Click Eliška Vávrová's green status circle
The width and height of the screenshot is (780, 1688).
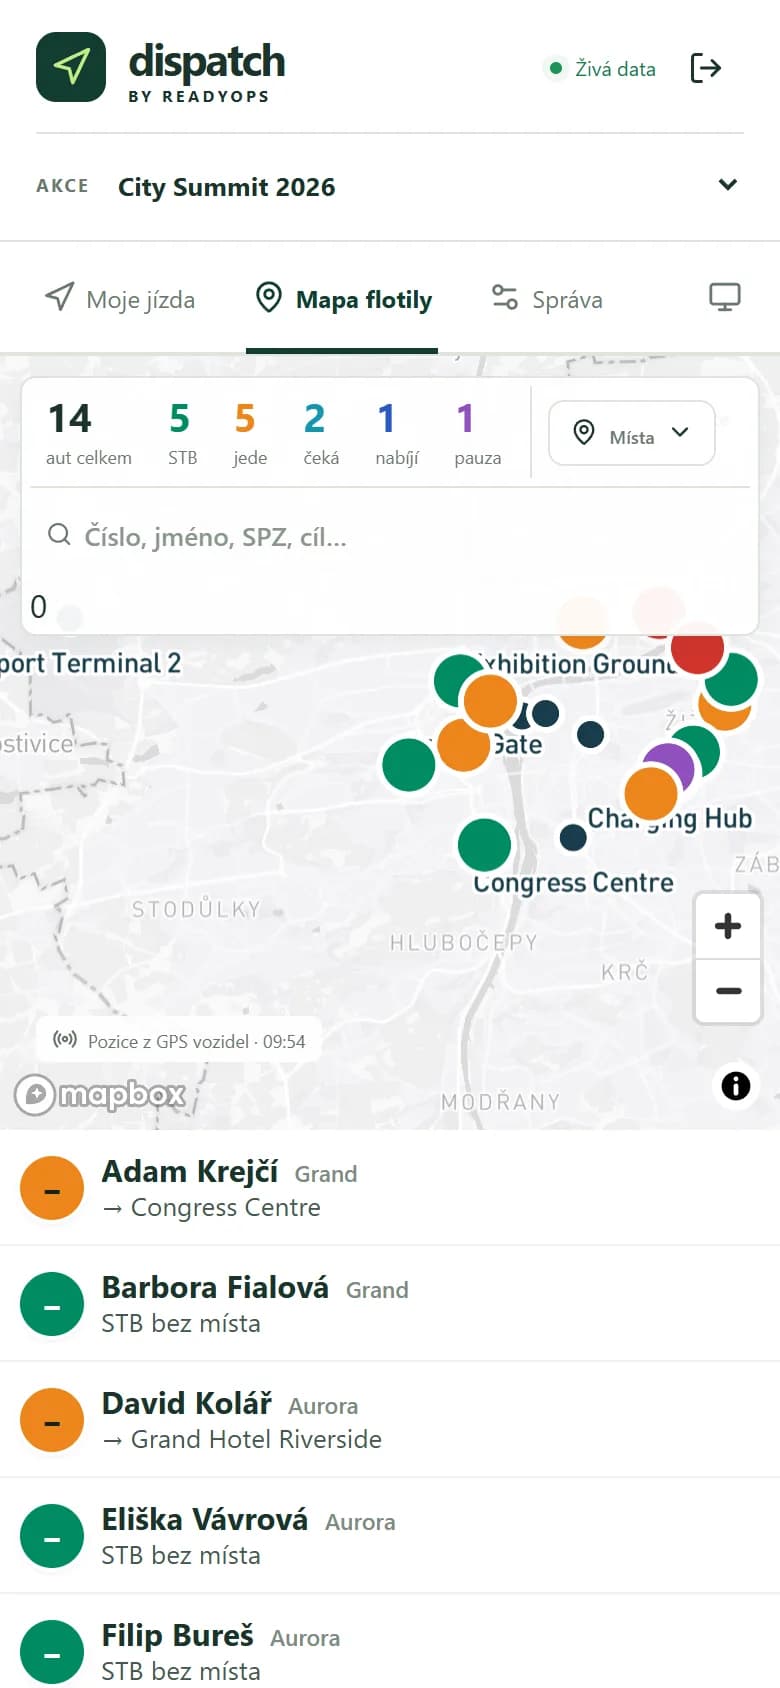tap(52, 1536)
